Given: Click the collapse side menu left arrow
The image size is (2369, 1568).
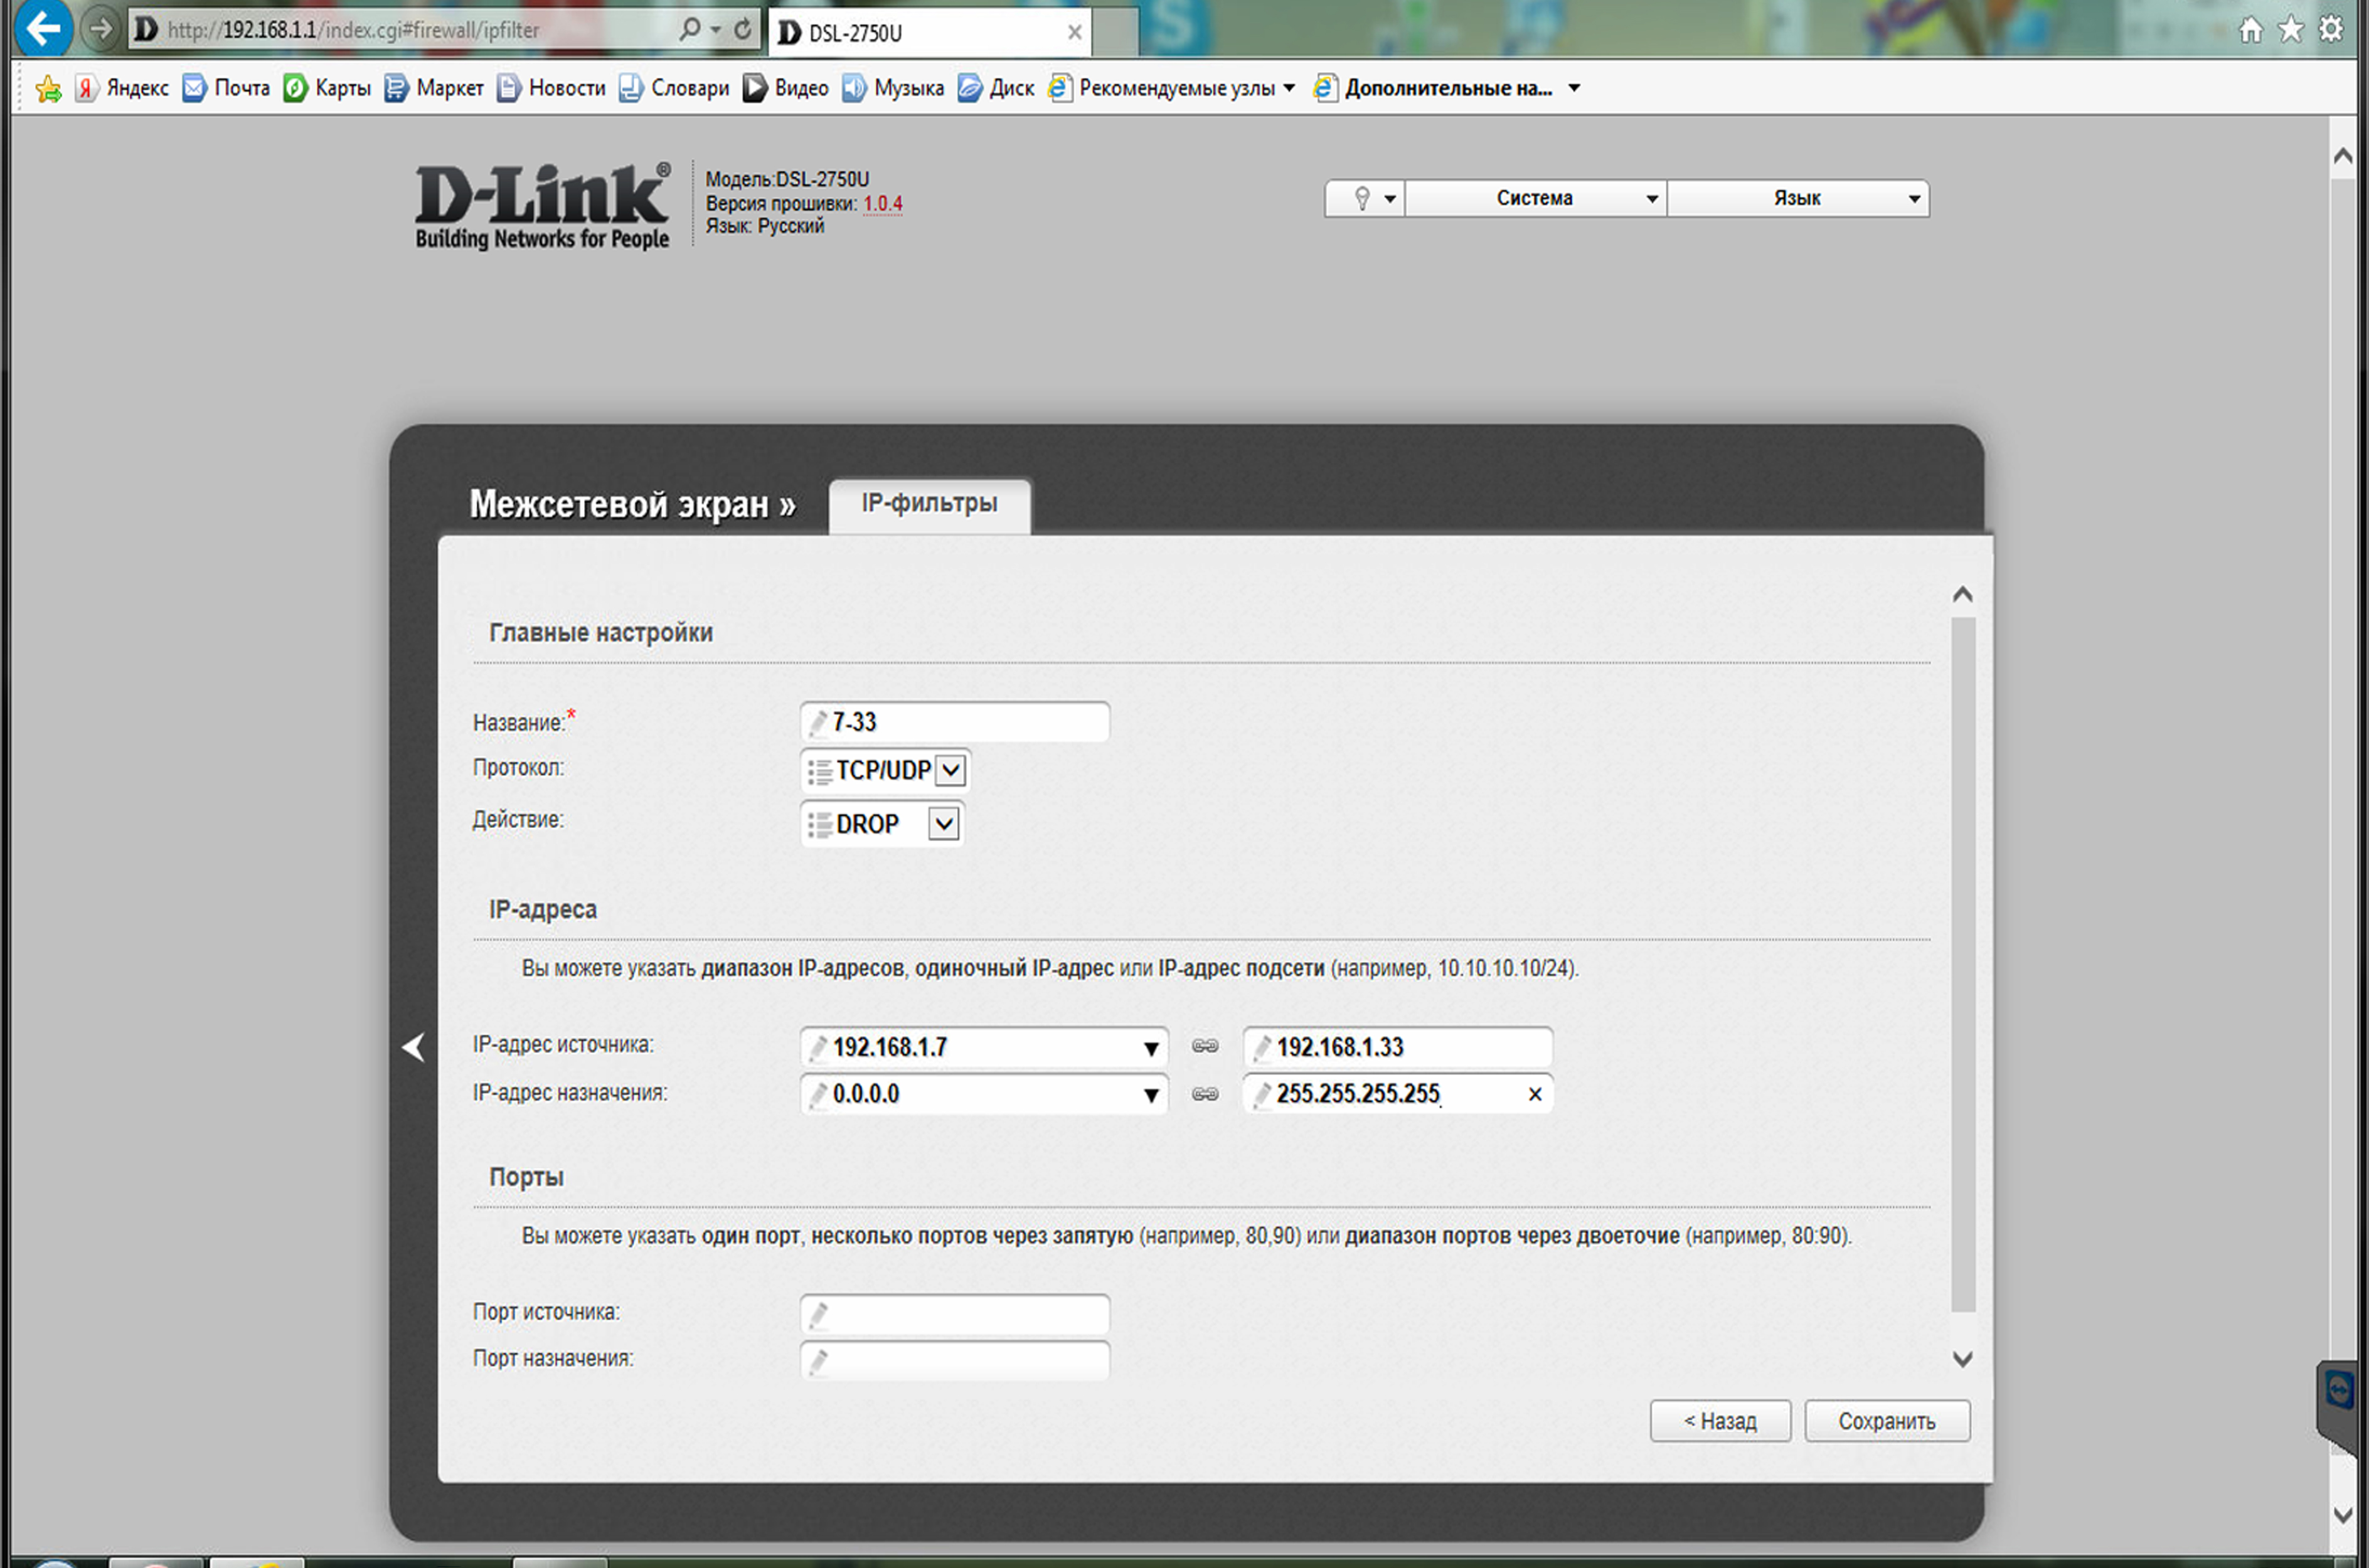Looking at the screenshot, I should pos(413,1047).
